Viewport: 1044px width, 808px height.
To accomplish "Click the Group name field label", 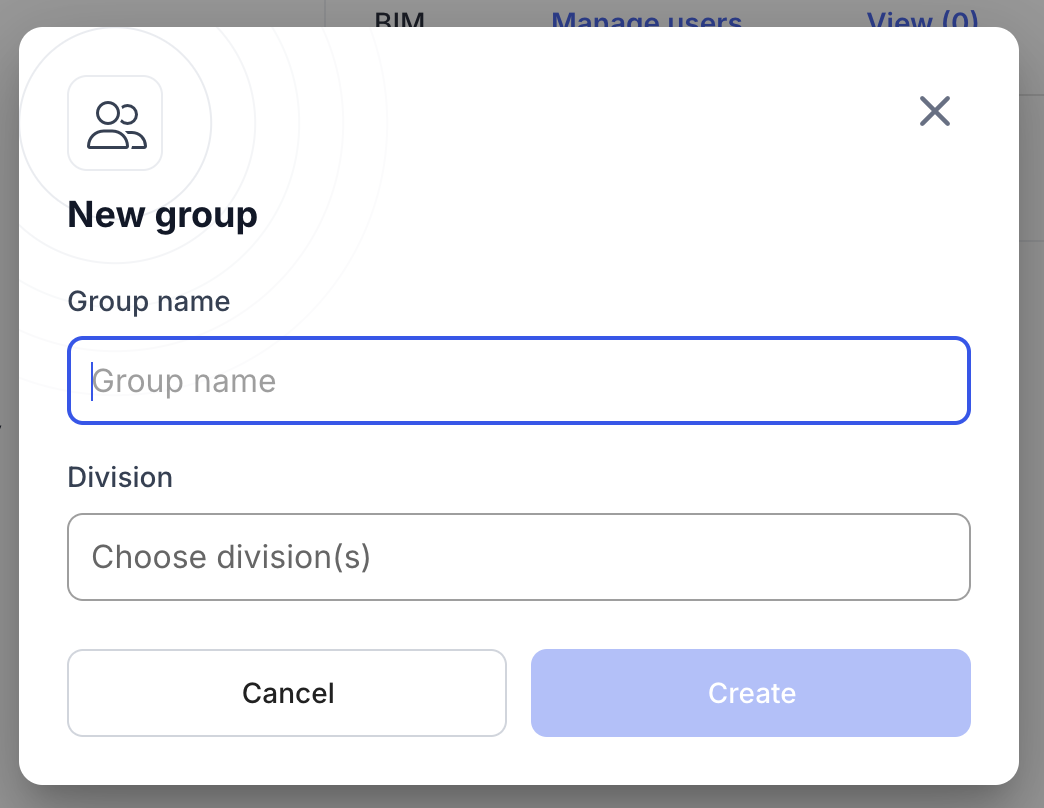I will (x=148, y=301).
